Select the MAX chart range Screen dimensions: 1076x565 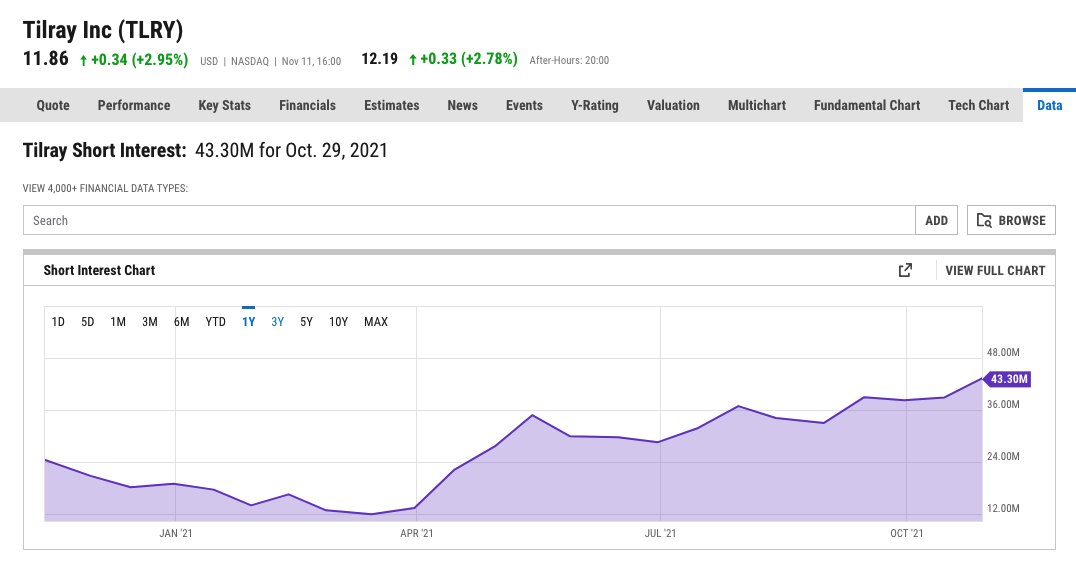coord(376,321)
